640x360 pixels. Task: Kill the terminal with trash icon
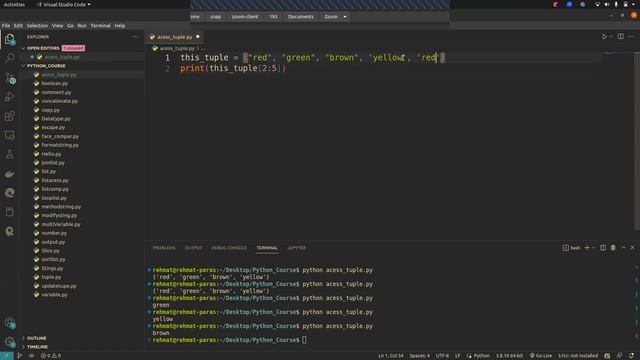point(613,248)
